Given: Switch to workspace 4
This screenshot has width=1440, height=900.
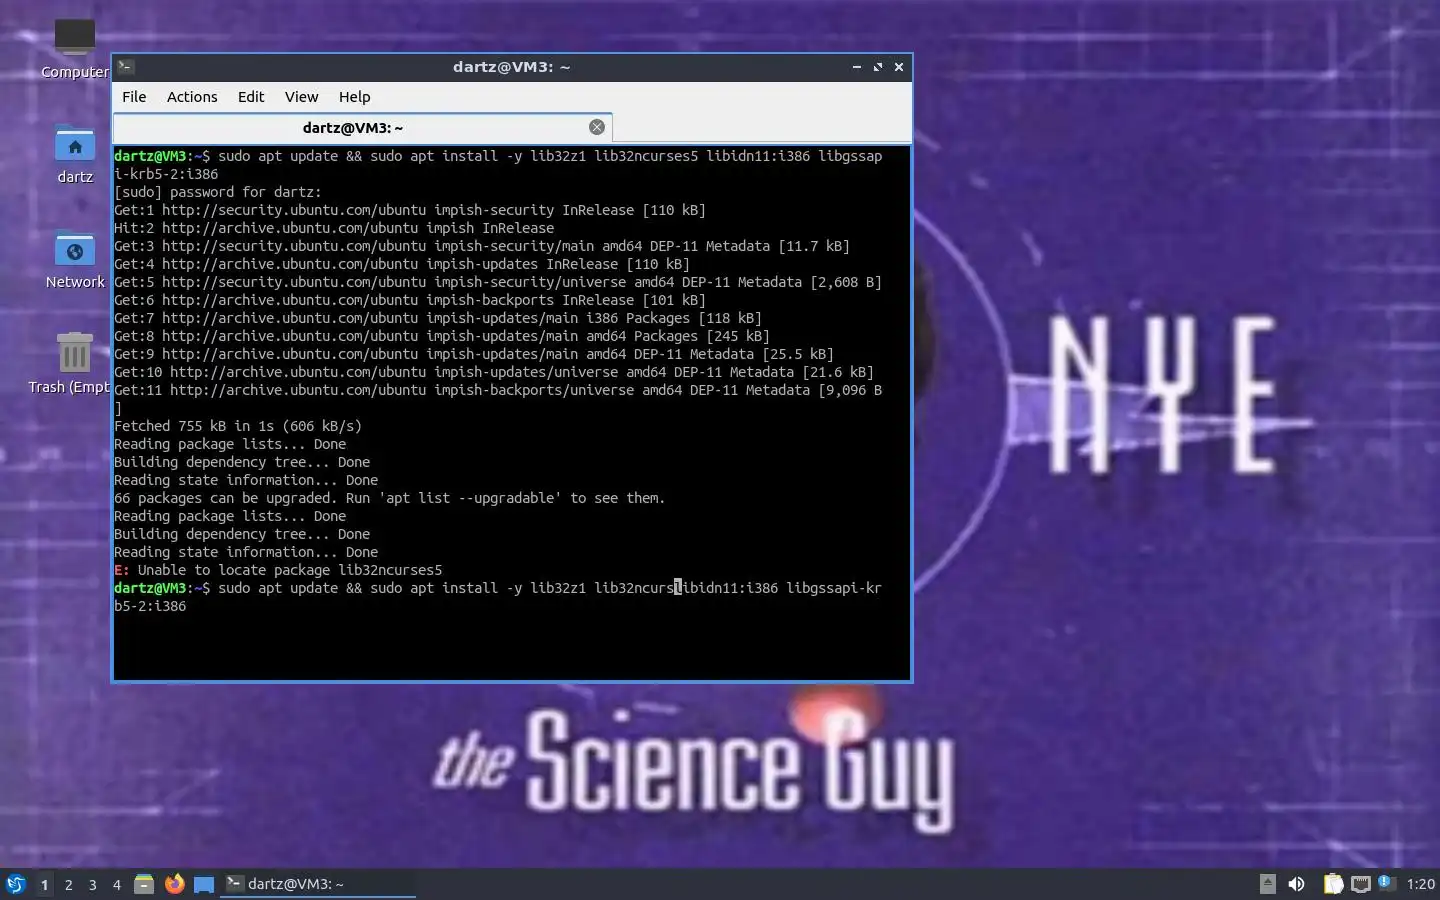Looking at the screenshot, I should (x=116, y=885).
